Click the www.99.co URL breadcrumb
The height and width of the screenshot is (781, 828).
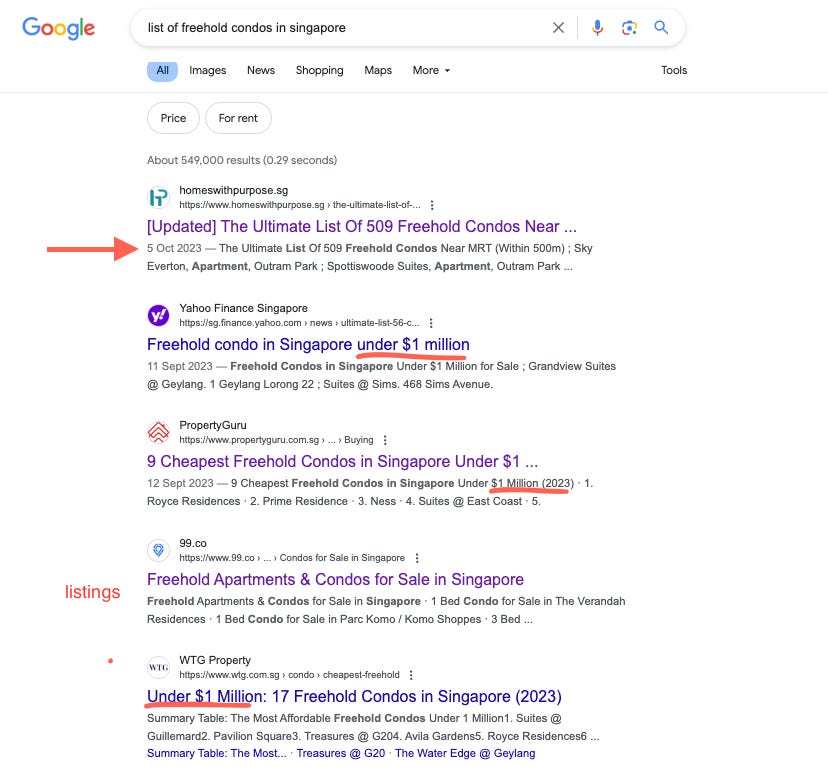coord(292,558)
